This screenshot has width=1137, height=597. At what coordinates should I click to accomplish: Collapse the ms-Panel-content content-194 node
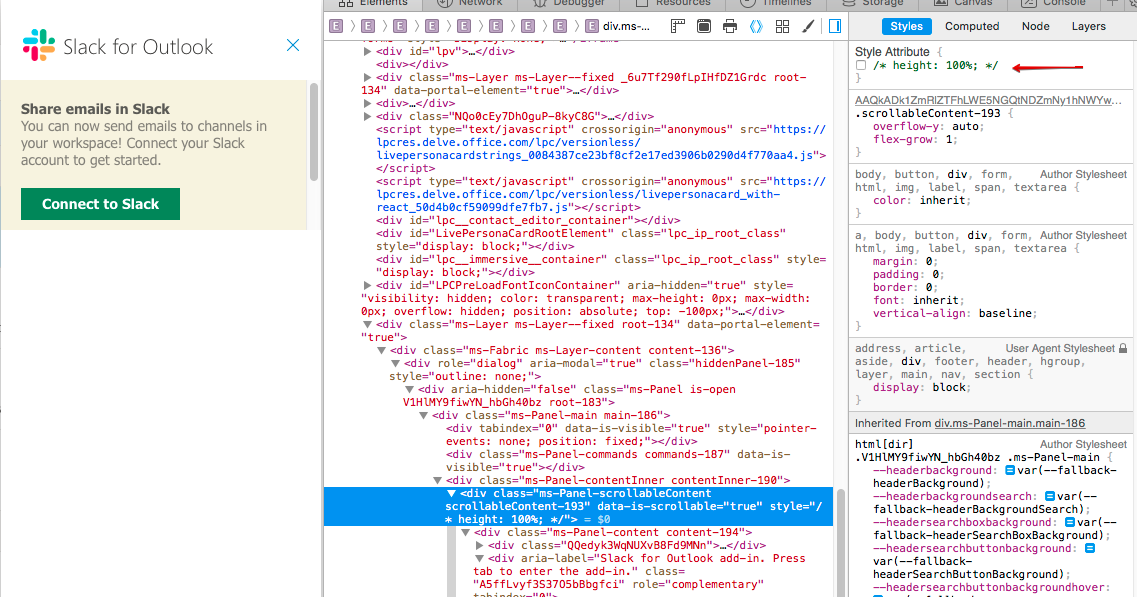(x=466, y=532)
